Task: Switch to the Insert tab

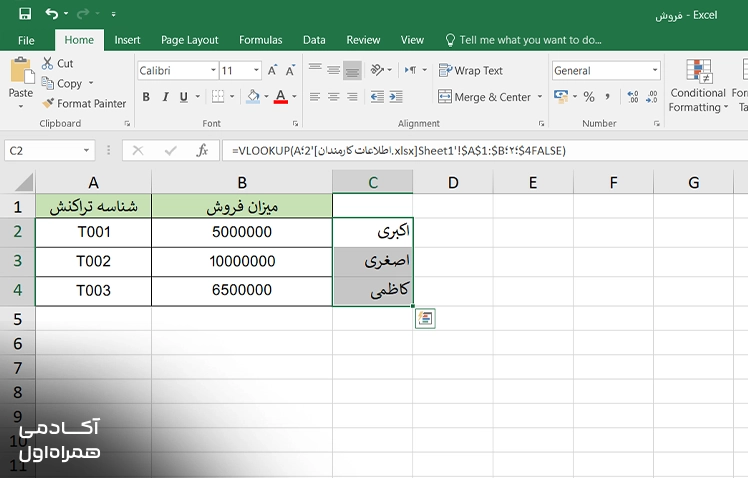Action: click(127, 40)
